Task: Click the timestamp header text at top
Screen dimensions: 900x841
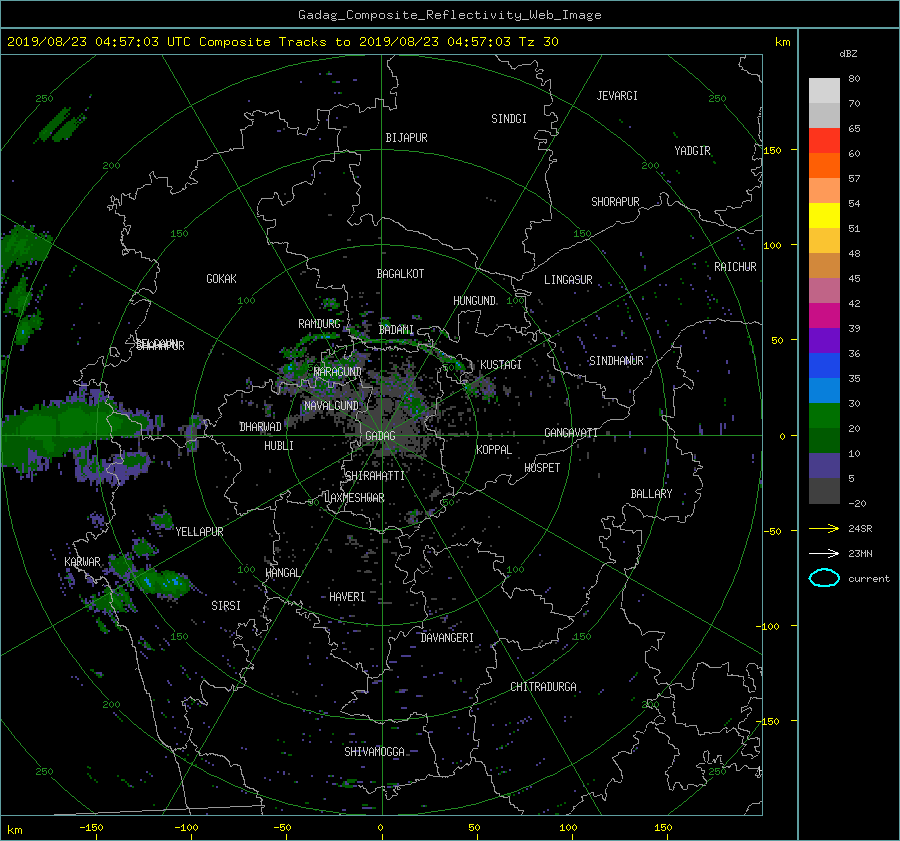Action: pyautogui.click(x=282, y=42)
